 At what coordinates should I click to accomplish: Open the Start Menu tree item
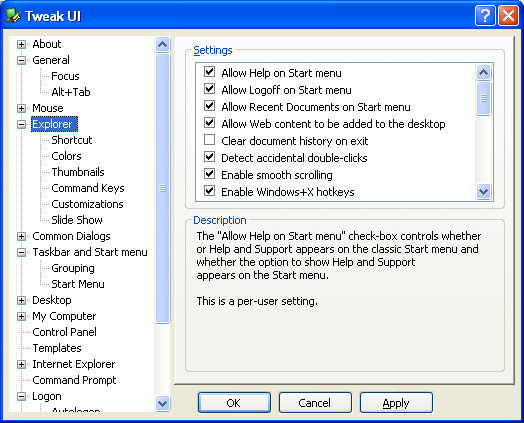click(78, 284)
